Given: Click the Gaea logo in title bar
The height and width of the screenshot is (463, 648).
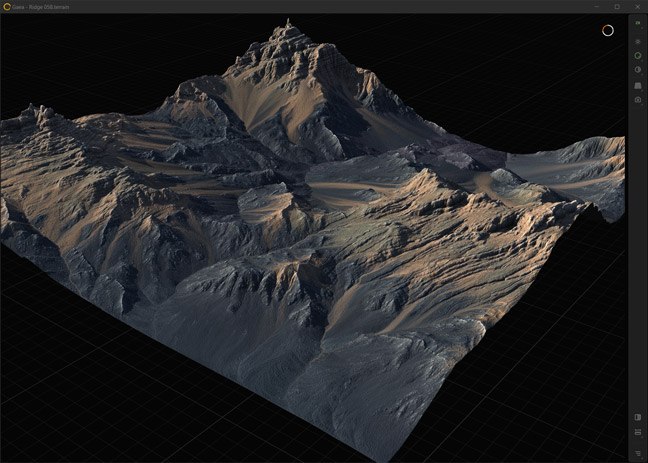Looking at the screenshot, I should (7, 6).
